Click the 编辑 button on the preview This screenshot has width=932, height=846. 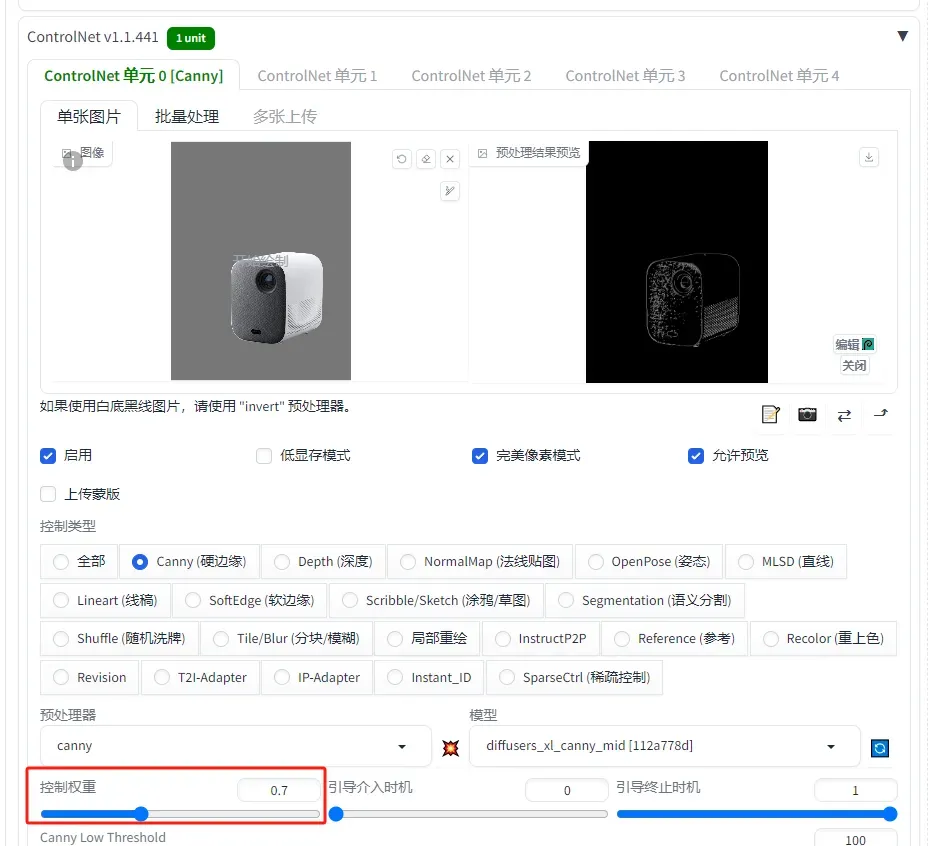(855, 345)
